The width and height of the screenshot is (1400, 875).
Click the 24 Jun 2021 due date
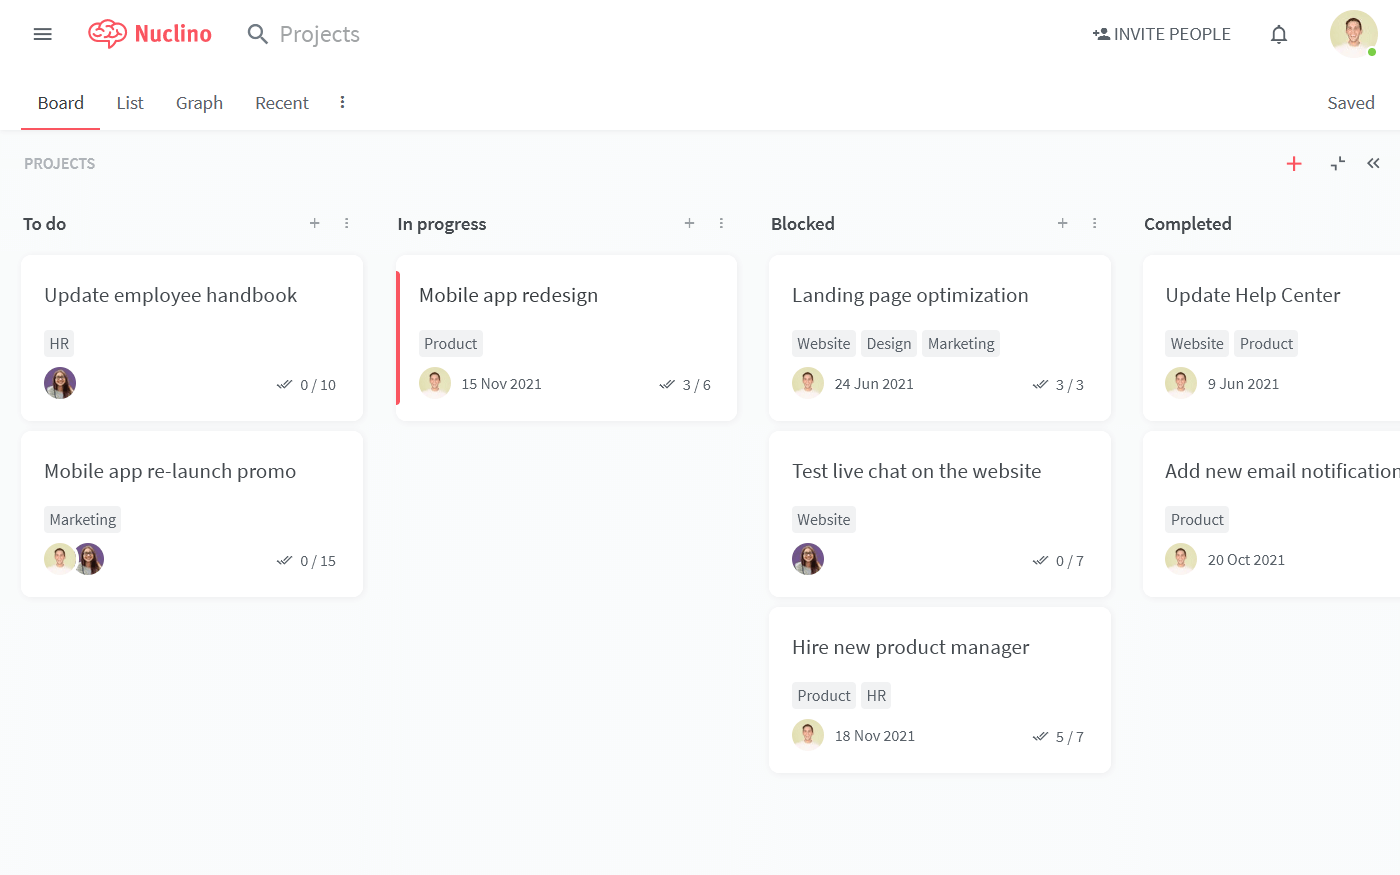874,384
